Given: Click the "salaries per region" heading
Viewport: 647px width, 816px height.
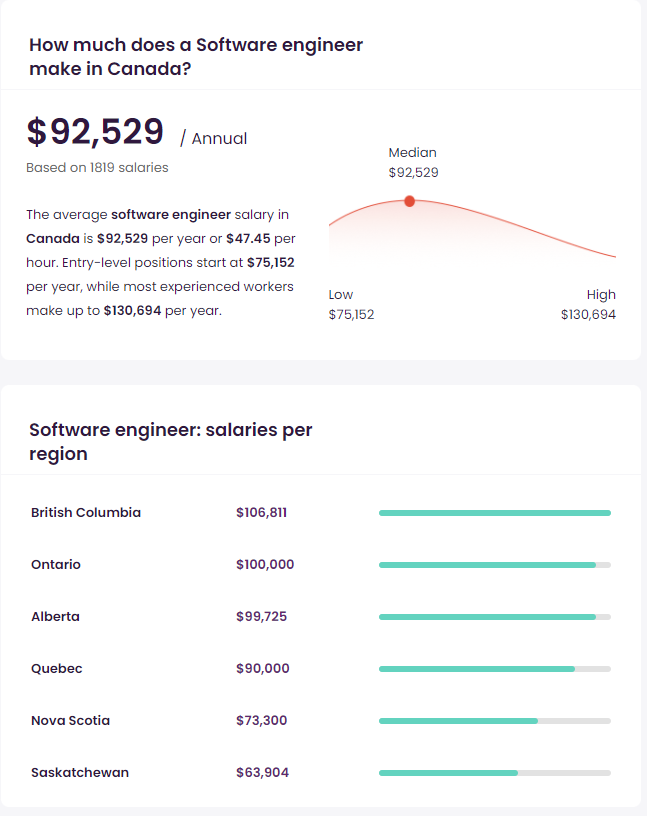Looking at the screenshot, I should pos(170,442).
